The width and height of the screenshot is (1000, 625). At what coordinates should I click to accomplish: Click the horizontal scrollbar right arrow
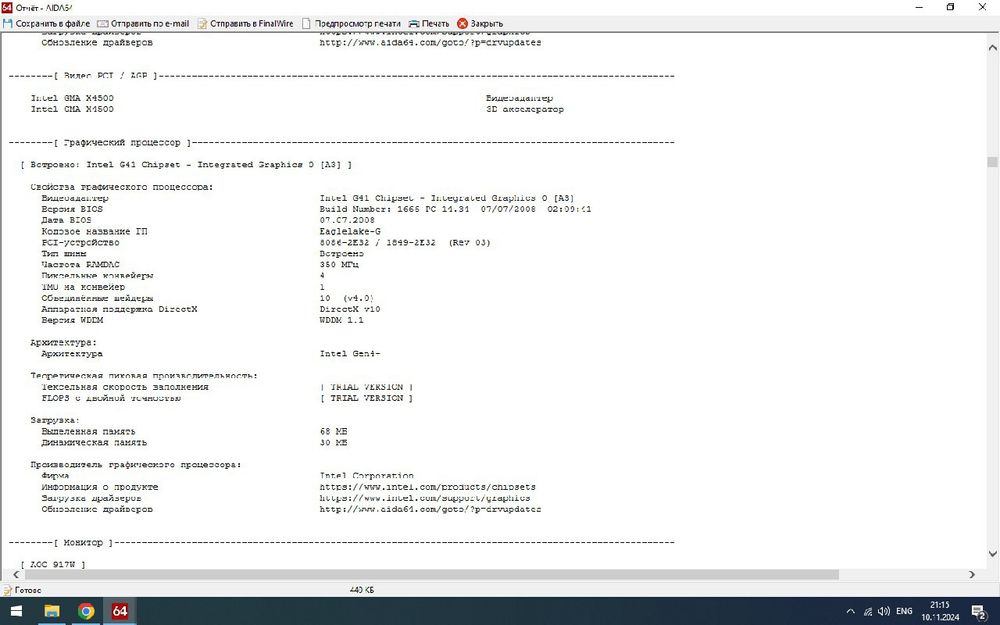(x=973, y=574)
